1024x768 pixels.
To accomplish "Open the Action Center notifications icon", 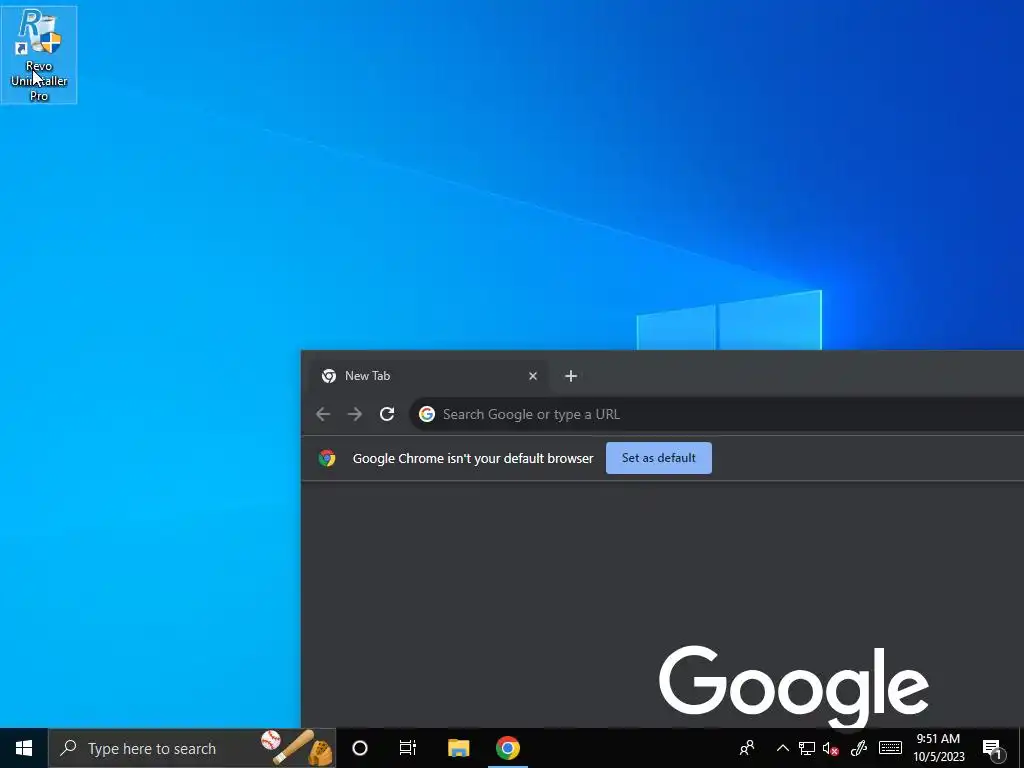I will (x=992, y=748).
